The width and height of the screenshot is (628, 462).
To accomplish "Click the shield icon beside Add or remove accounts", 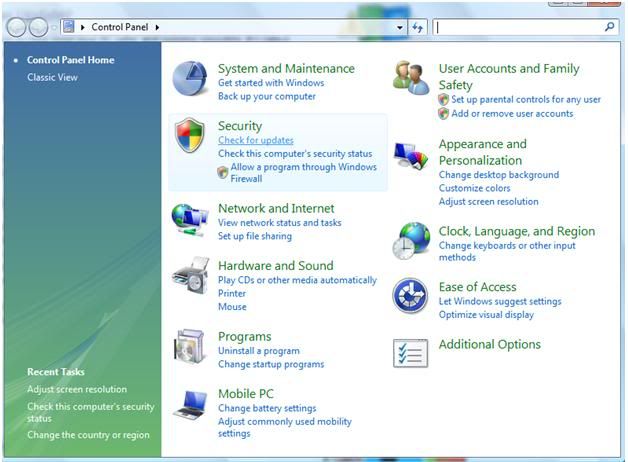I will pyautogui.click(x=443, y=114).
